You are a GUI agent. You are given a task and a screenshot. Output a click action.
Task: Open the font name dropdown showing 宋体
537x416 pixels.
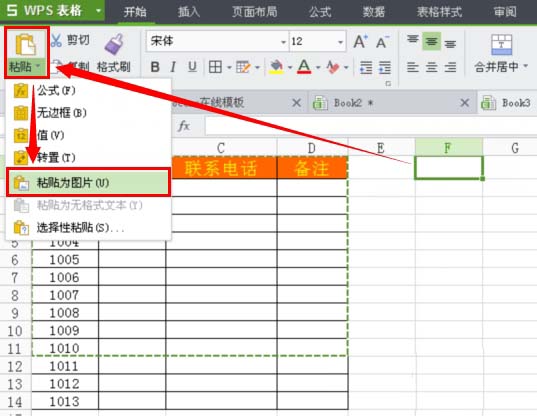(x=217, y=42)
